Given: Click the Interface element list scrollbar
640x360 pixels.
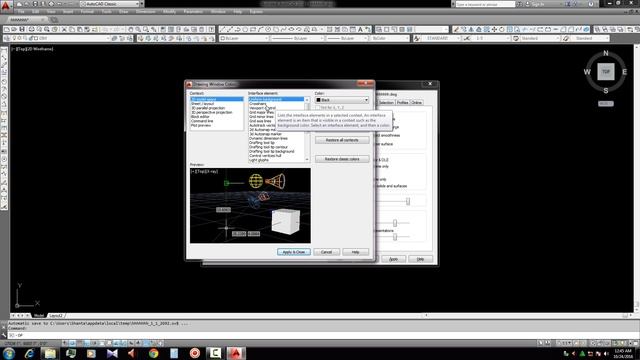Looking at the screenshot, I should (x=307, y=129).
